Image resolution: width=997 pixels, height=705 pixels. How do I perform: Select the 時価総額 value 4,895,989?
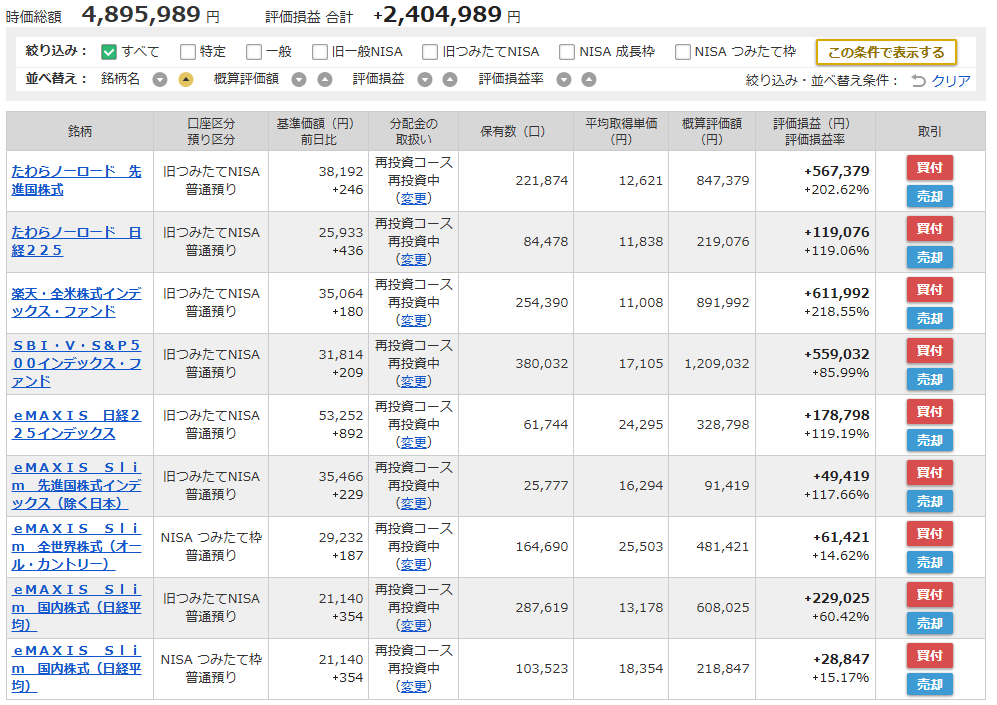[x=141, y=14]
